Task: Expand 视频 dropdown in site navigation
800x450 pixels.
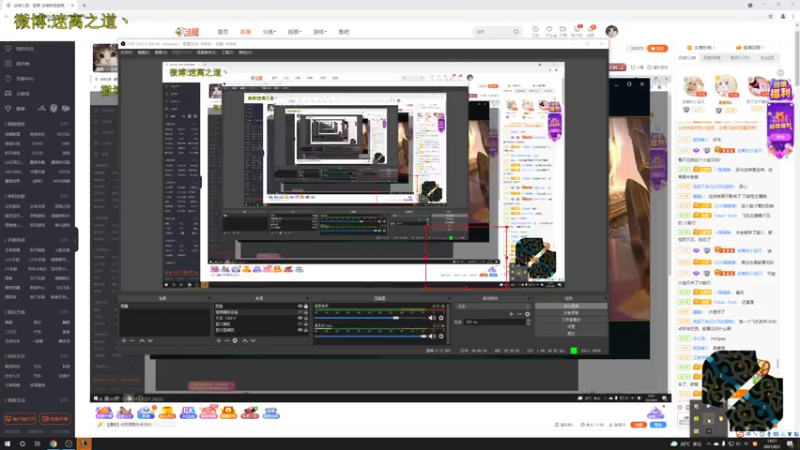Action: 294,32
